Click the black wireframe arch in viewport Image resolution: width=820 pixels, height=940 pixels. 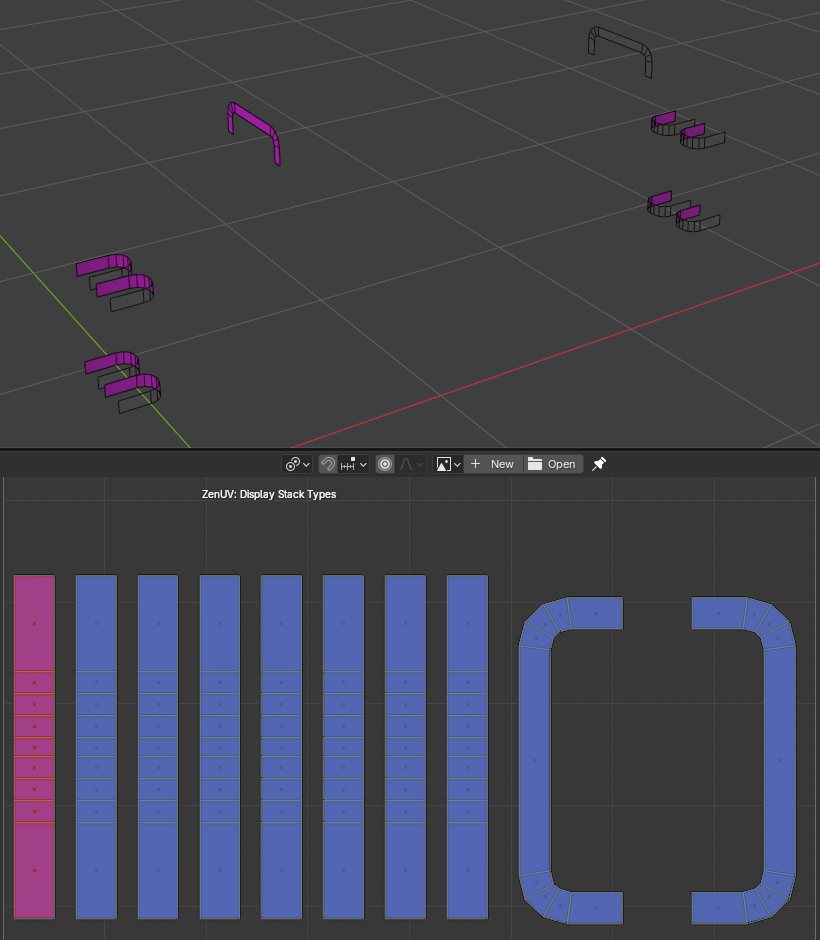[x=620, y=50]
